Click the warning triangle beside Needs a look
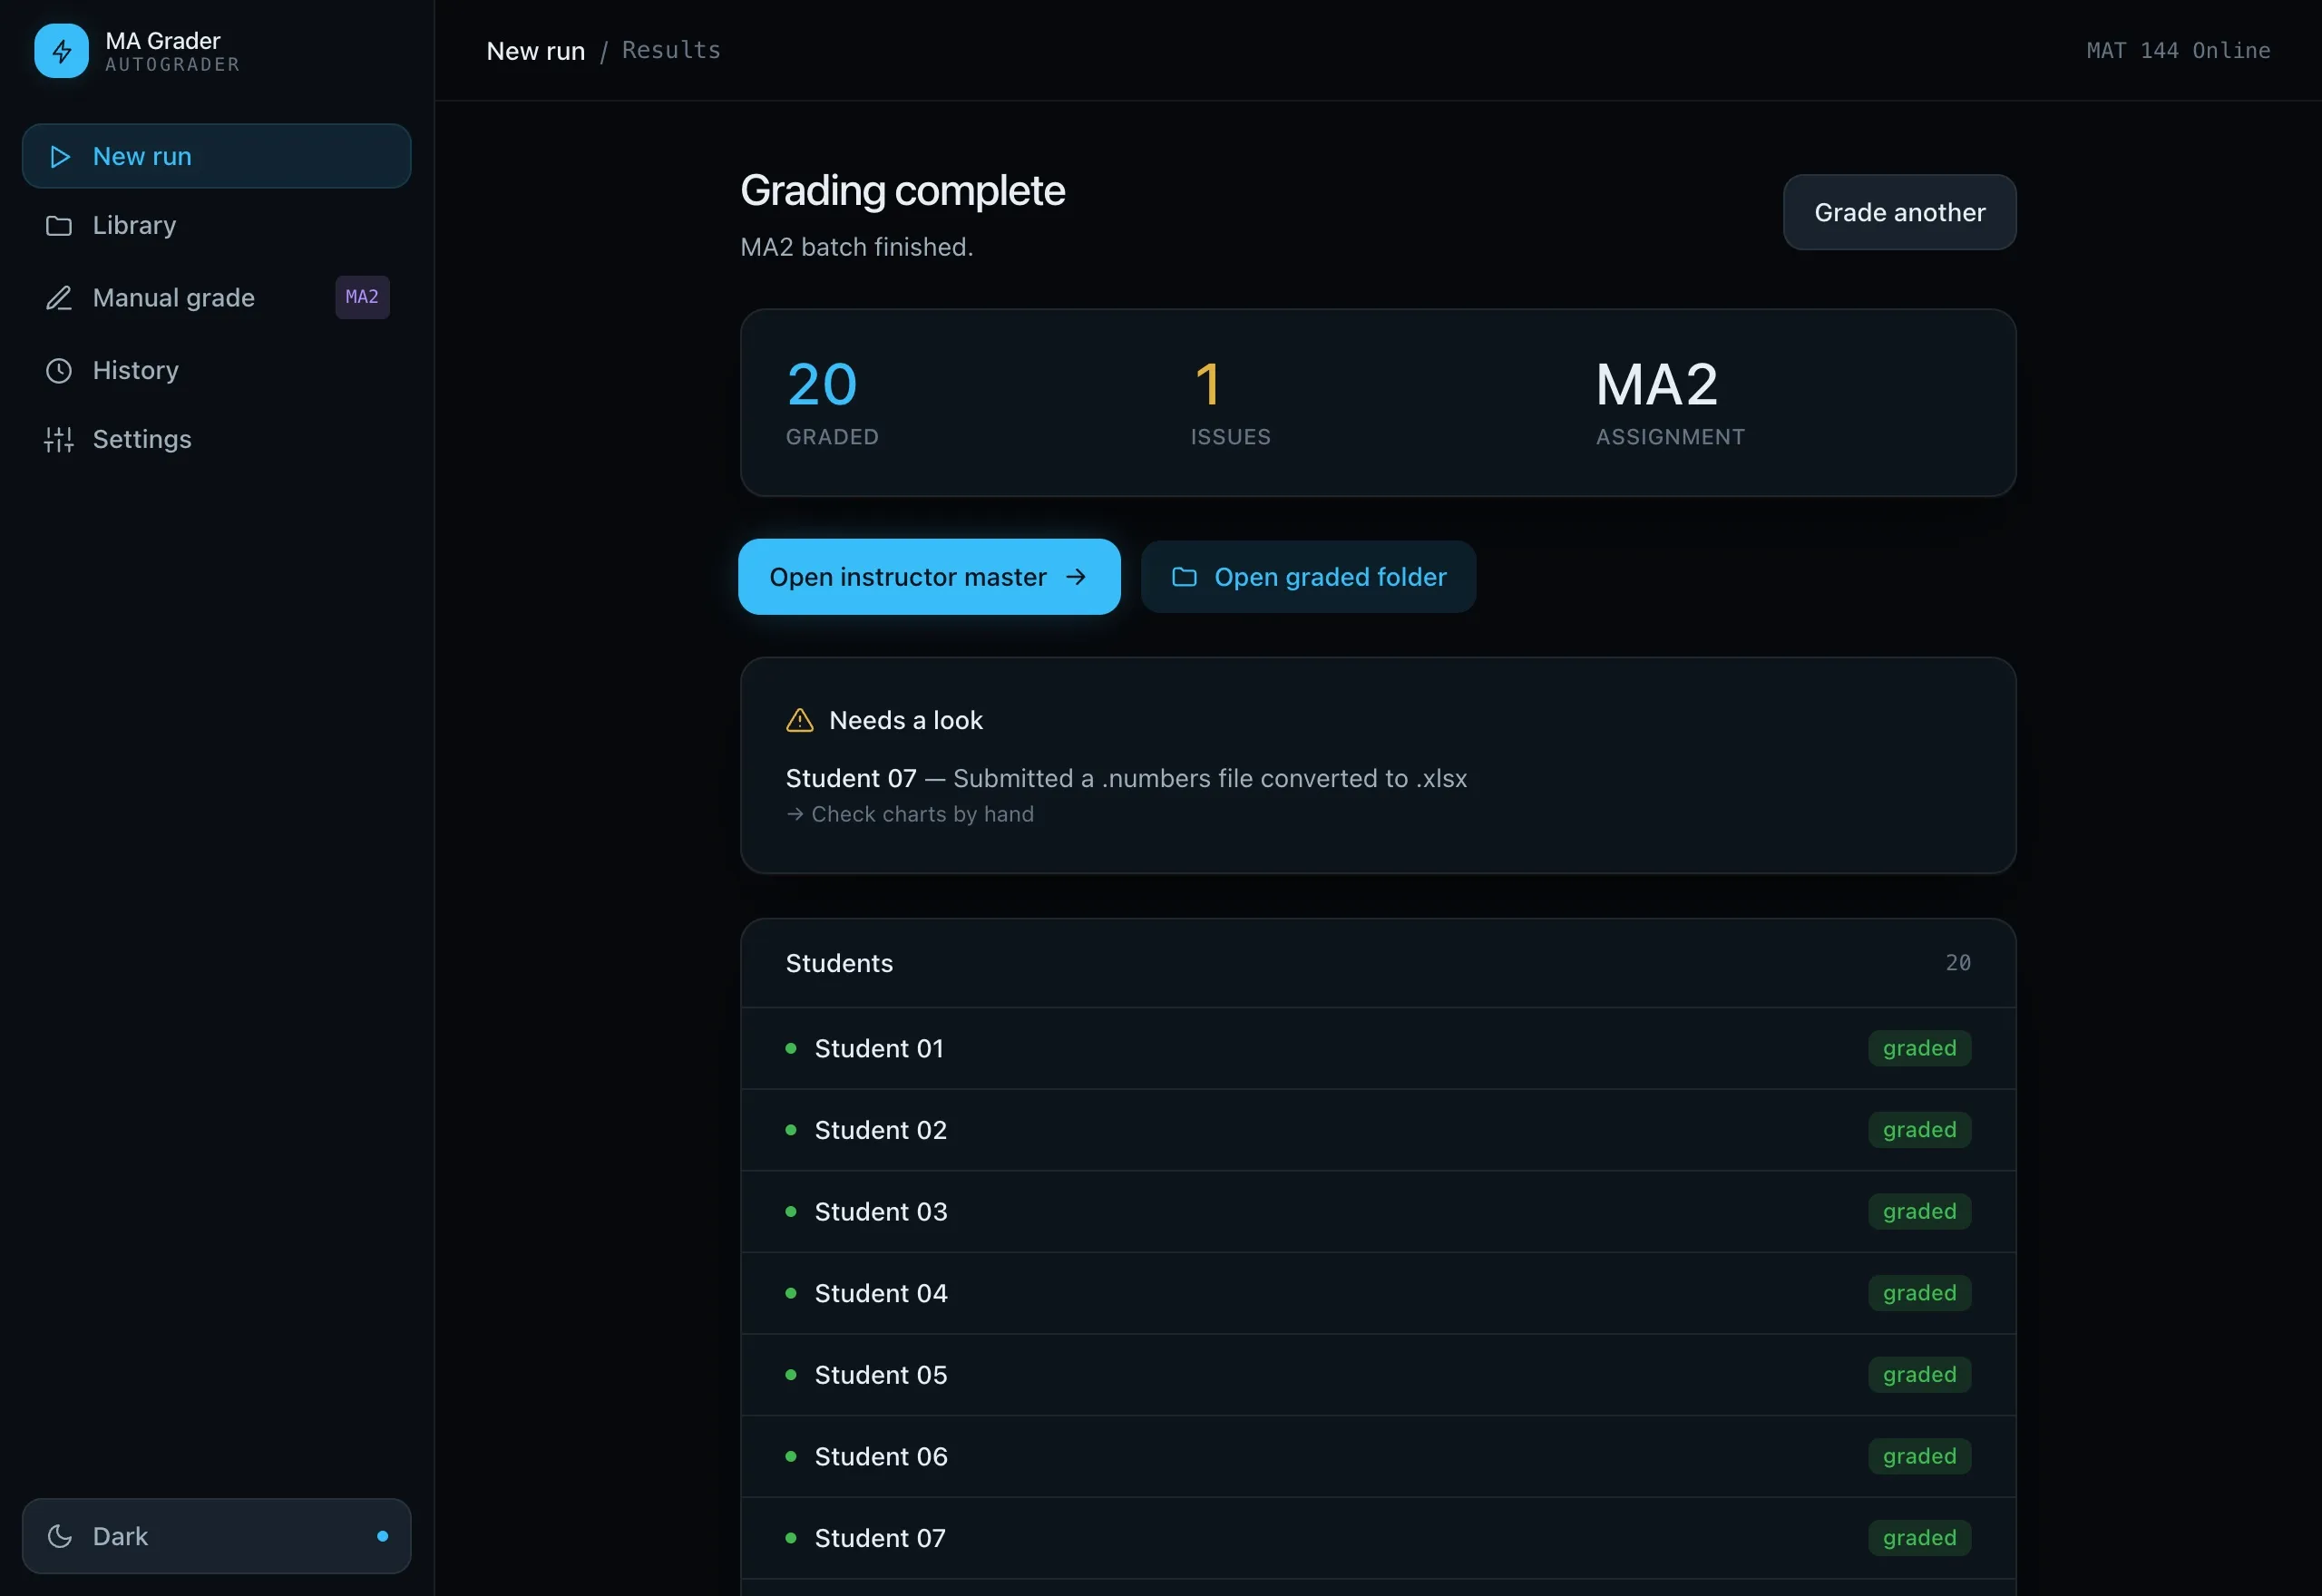This screenshot has width=2322, height=1596. point(800,720)
